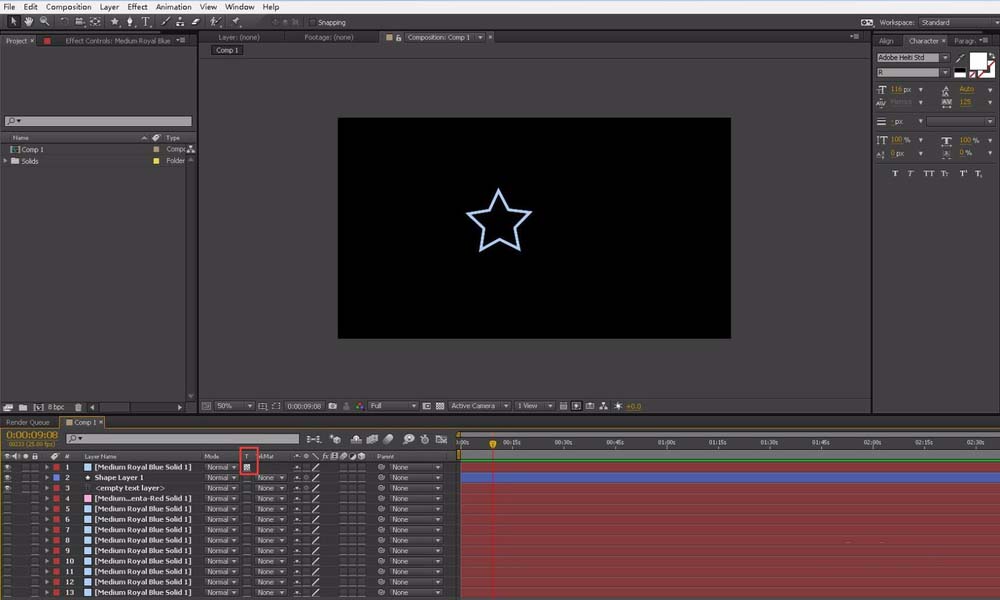The width and height of the screenshot is (1000, 600).
Task: Expand the Solids folder
Action: [6, 161]
